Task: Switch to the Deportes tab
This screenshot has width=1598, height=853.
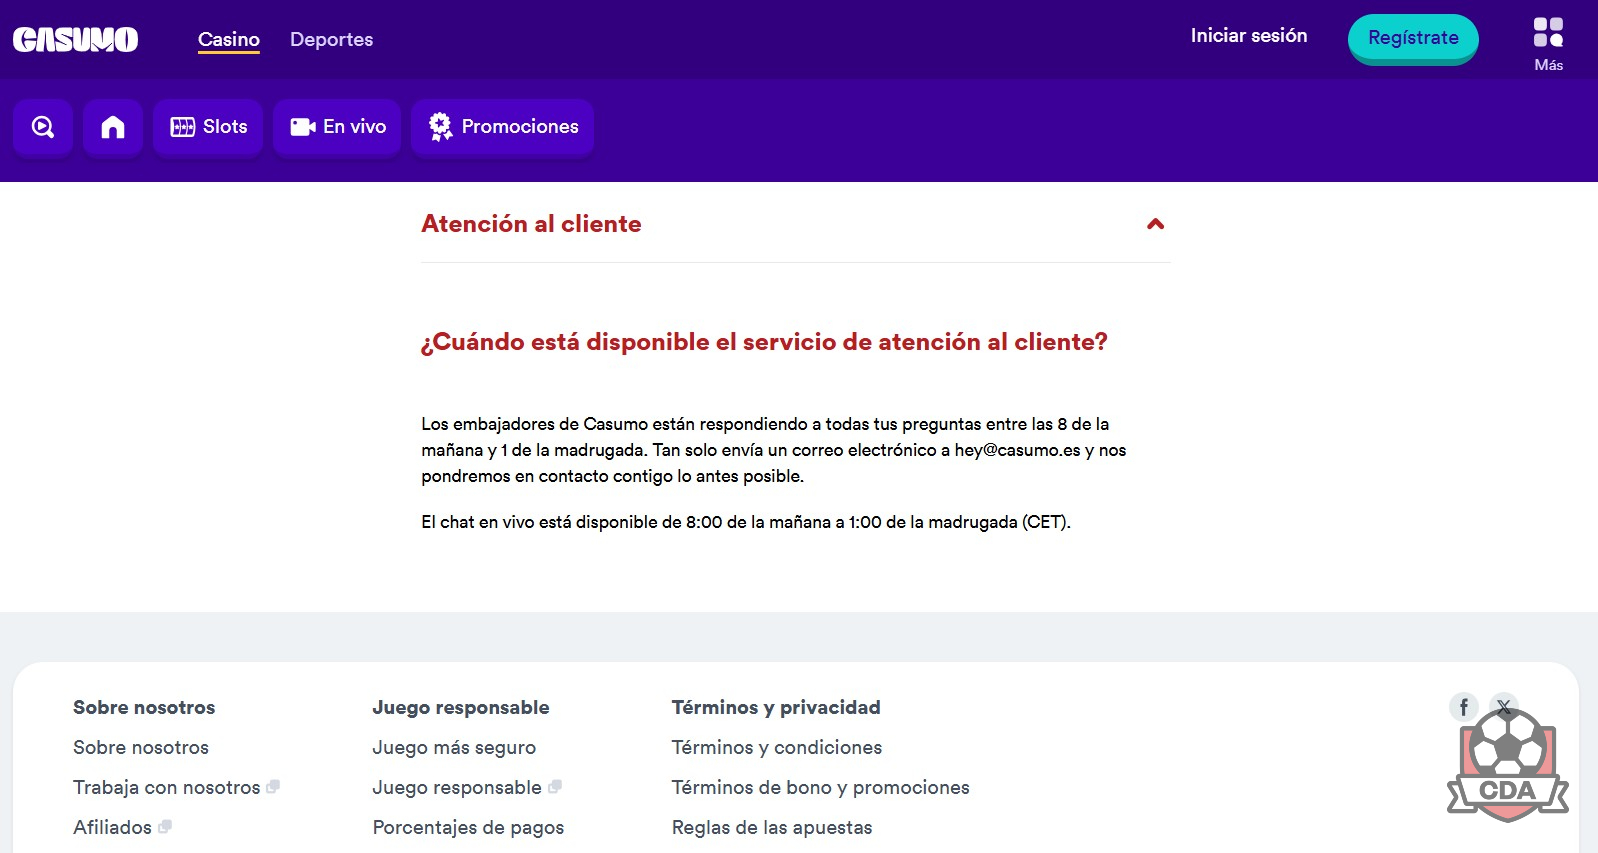Action: [x=331, y=39]
